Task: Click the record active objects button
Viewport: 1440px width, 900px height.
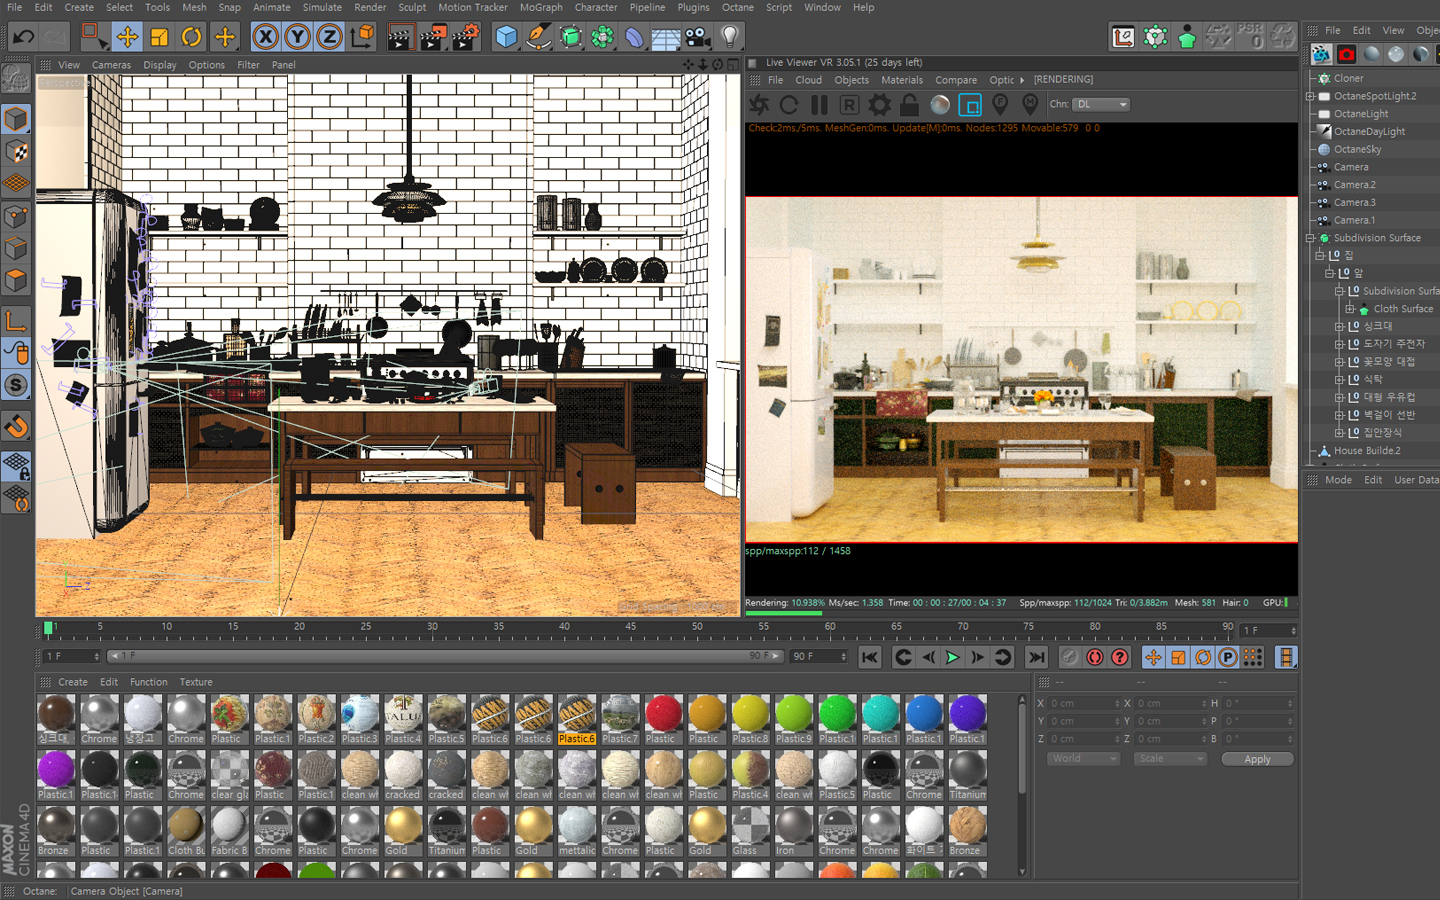Action: point(1070,657)
